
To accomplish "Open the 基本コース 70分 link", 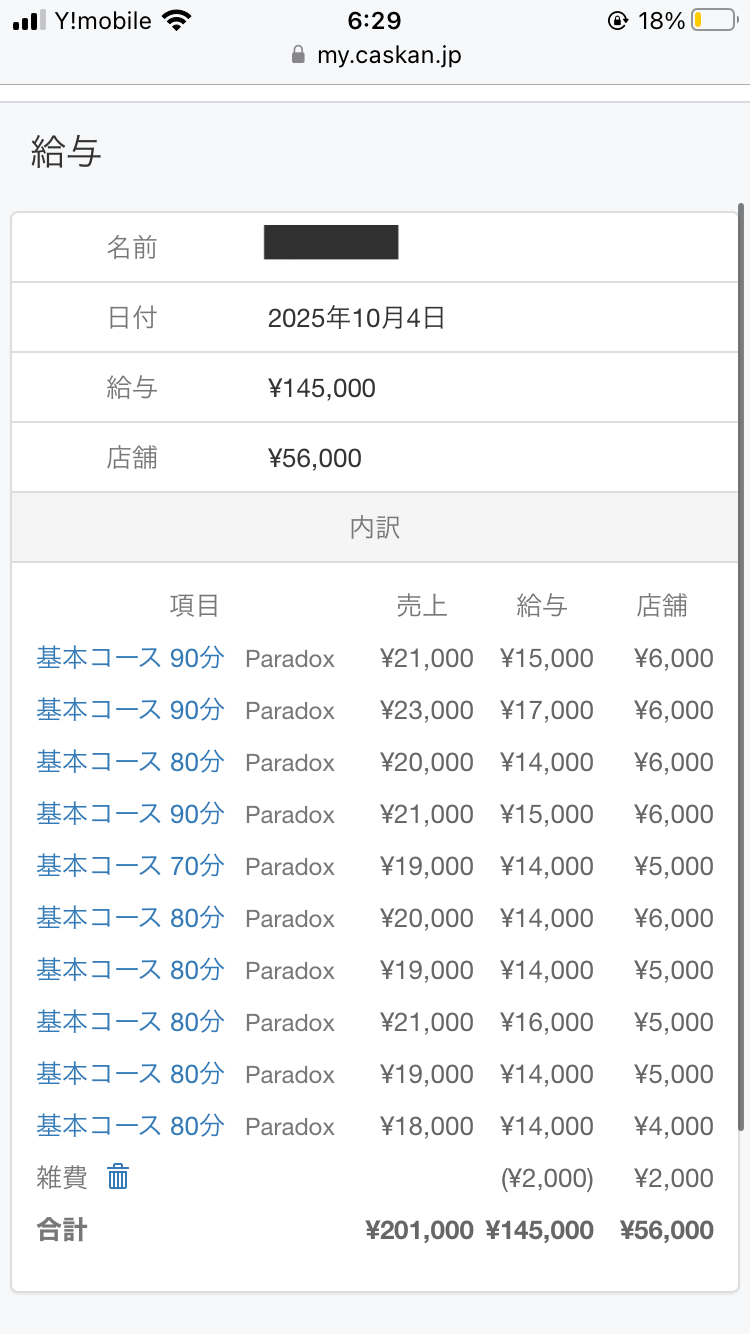I will click(x=130, y=866).
